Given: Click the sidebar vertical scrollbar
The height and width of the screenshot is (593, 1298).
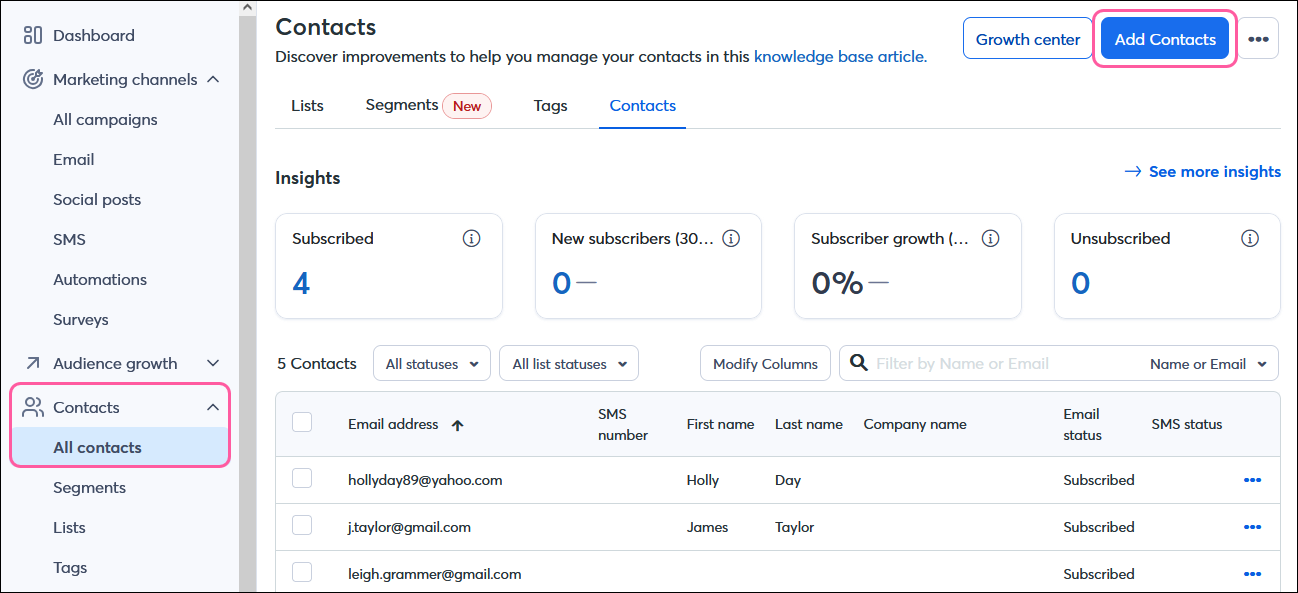Looking at the screenshot, I should coord(247,304).
